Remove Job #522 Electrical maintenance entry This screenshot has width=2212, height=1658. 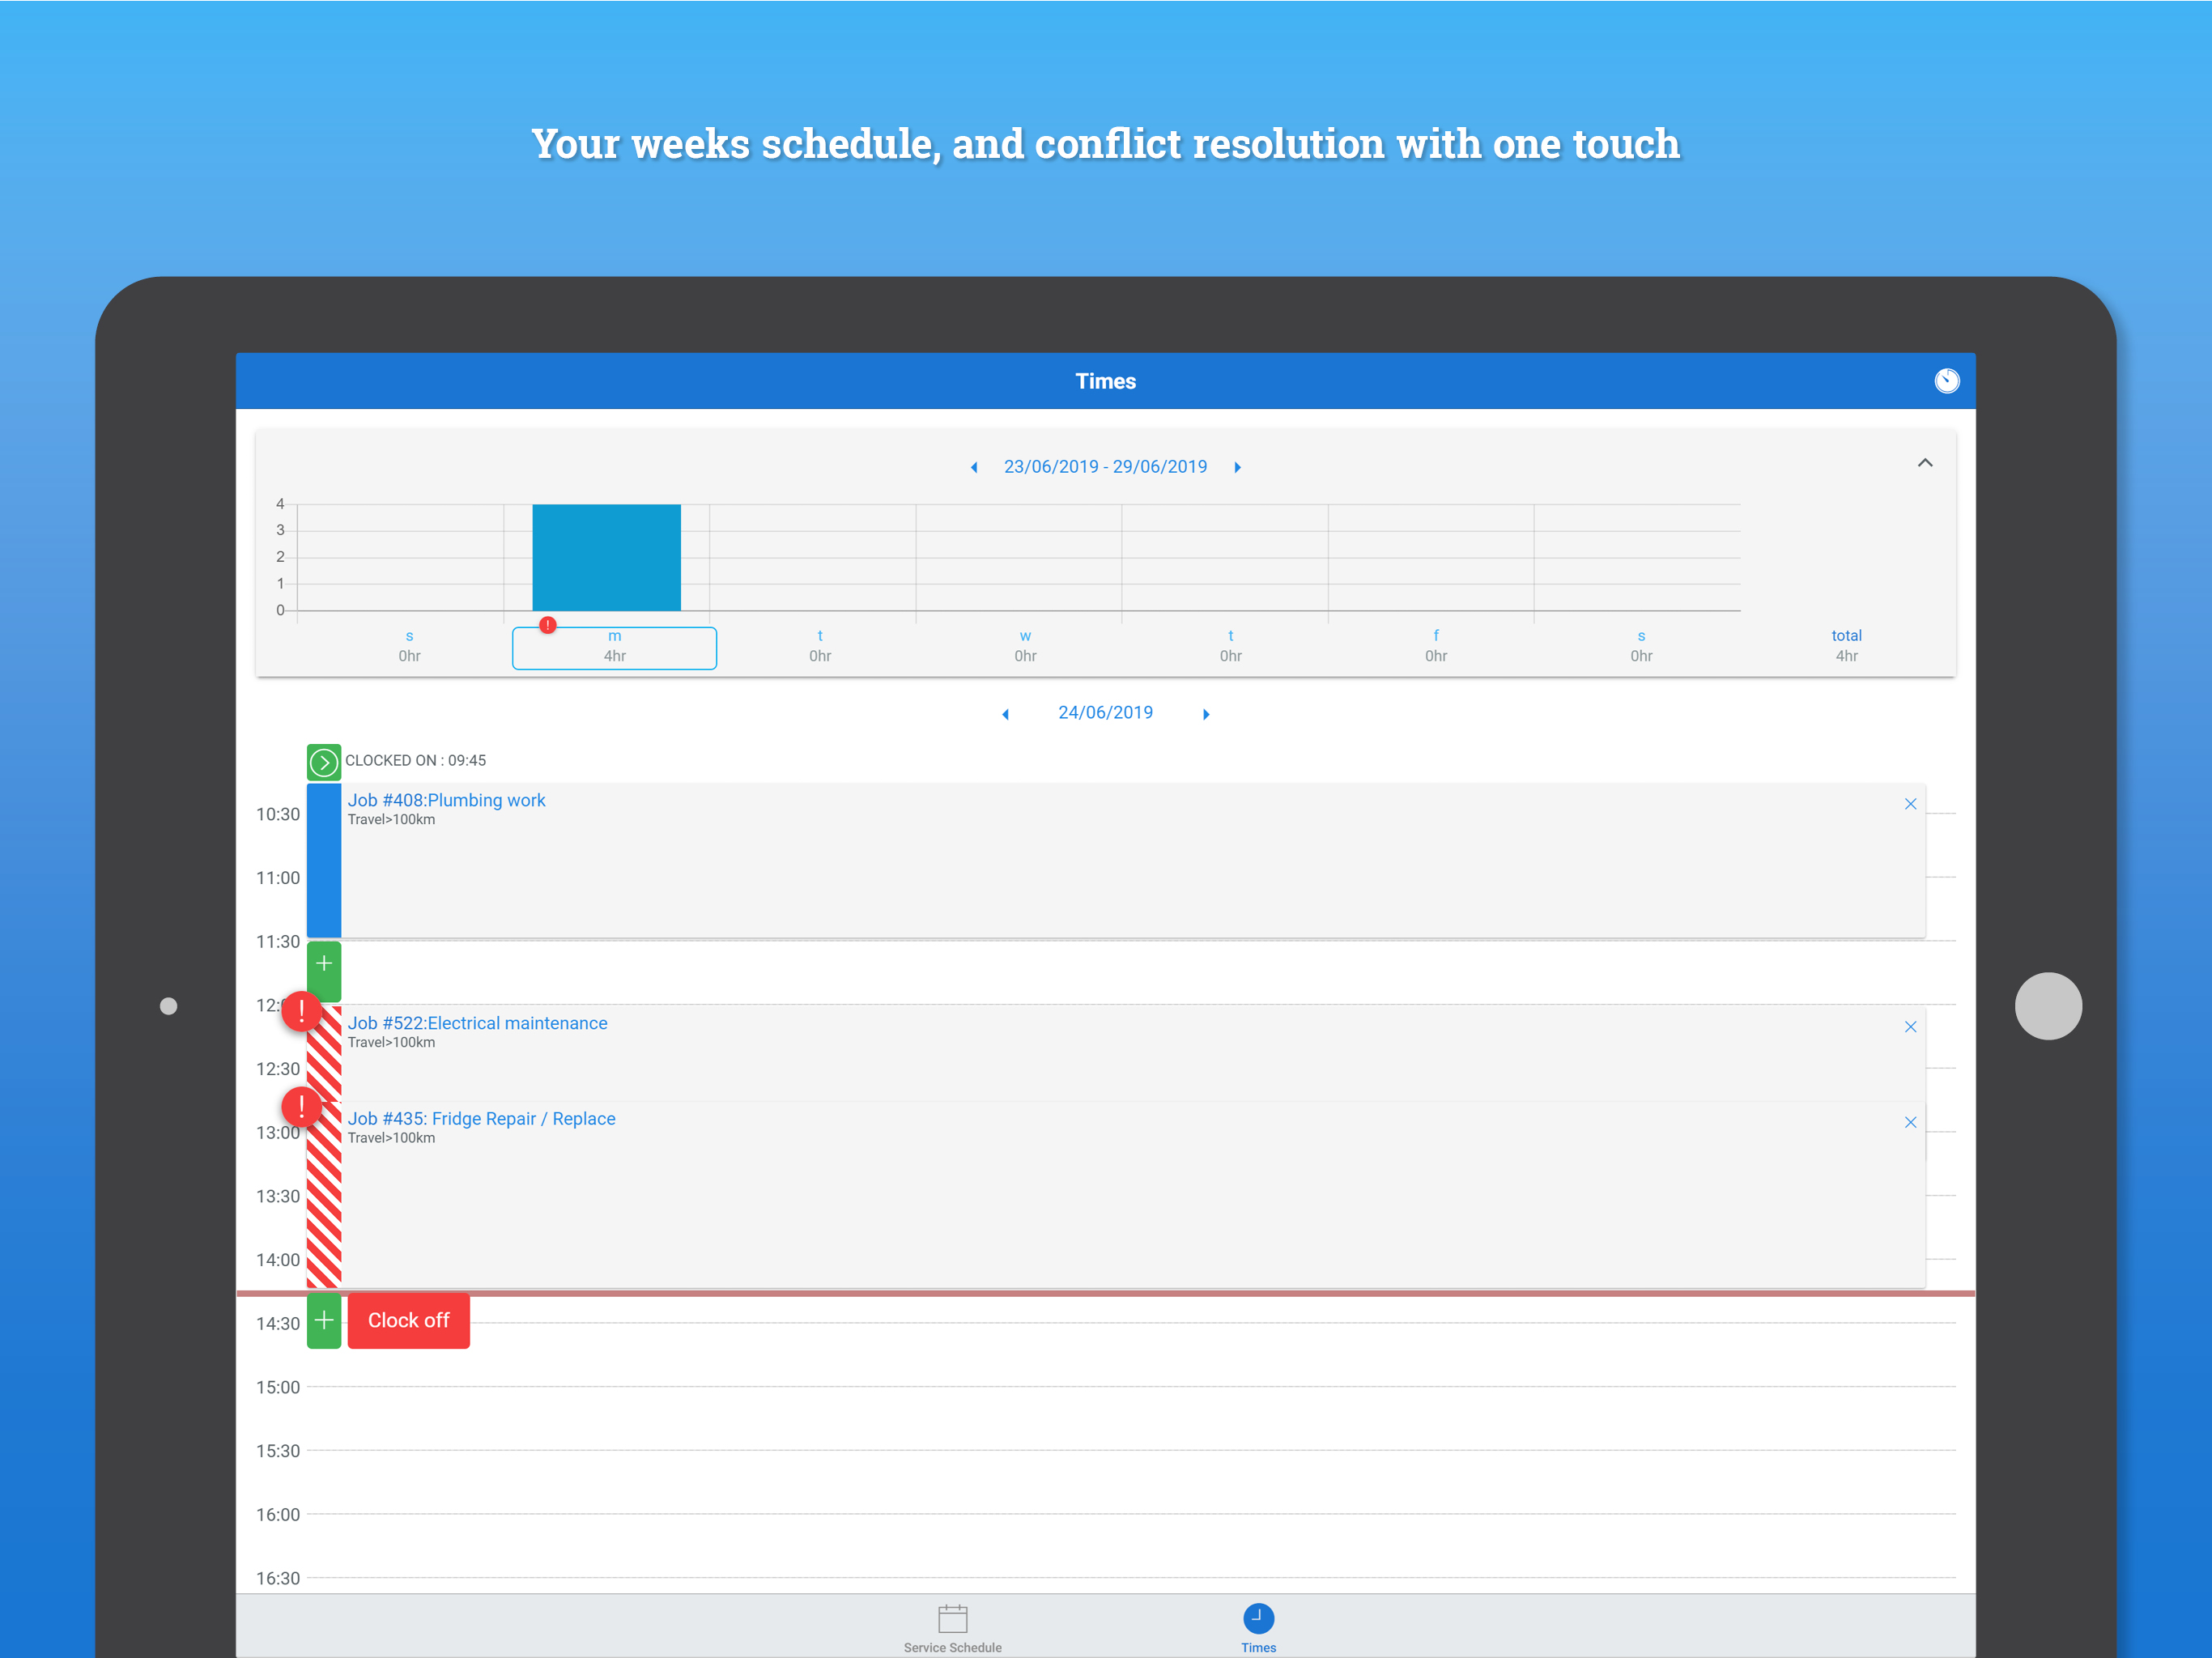1910,1027
